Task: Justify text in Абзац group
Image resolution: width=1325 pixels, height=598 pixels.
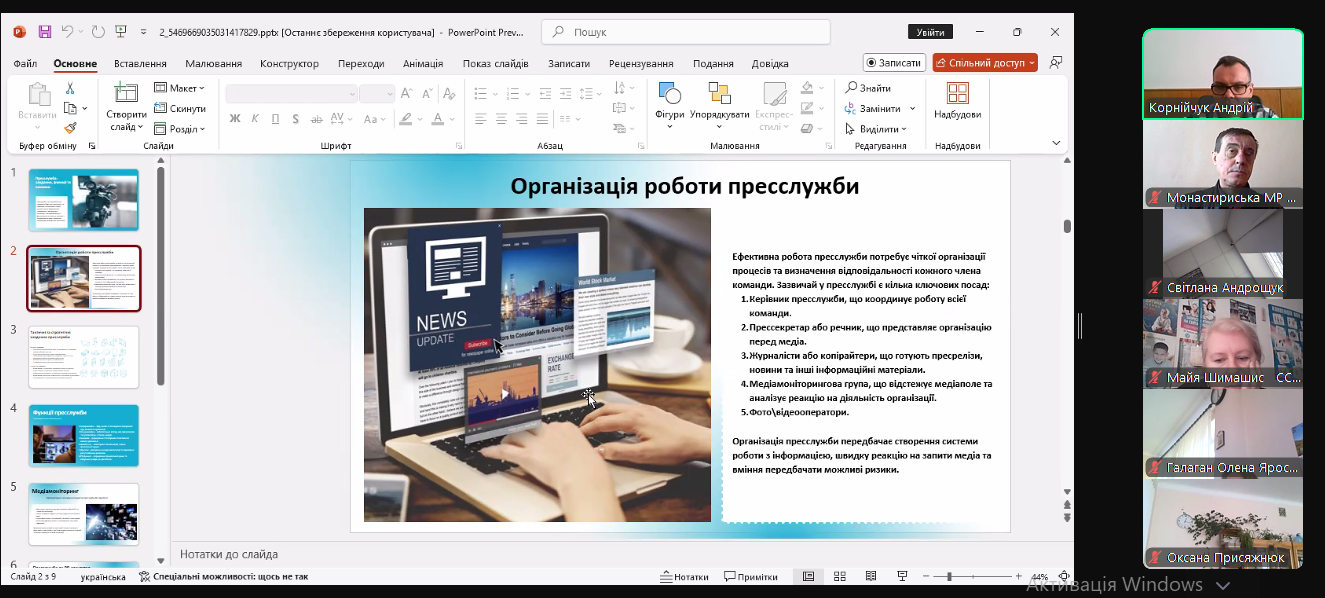Action: point(541,119)
